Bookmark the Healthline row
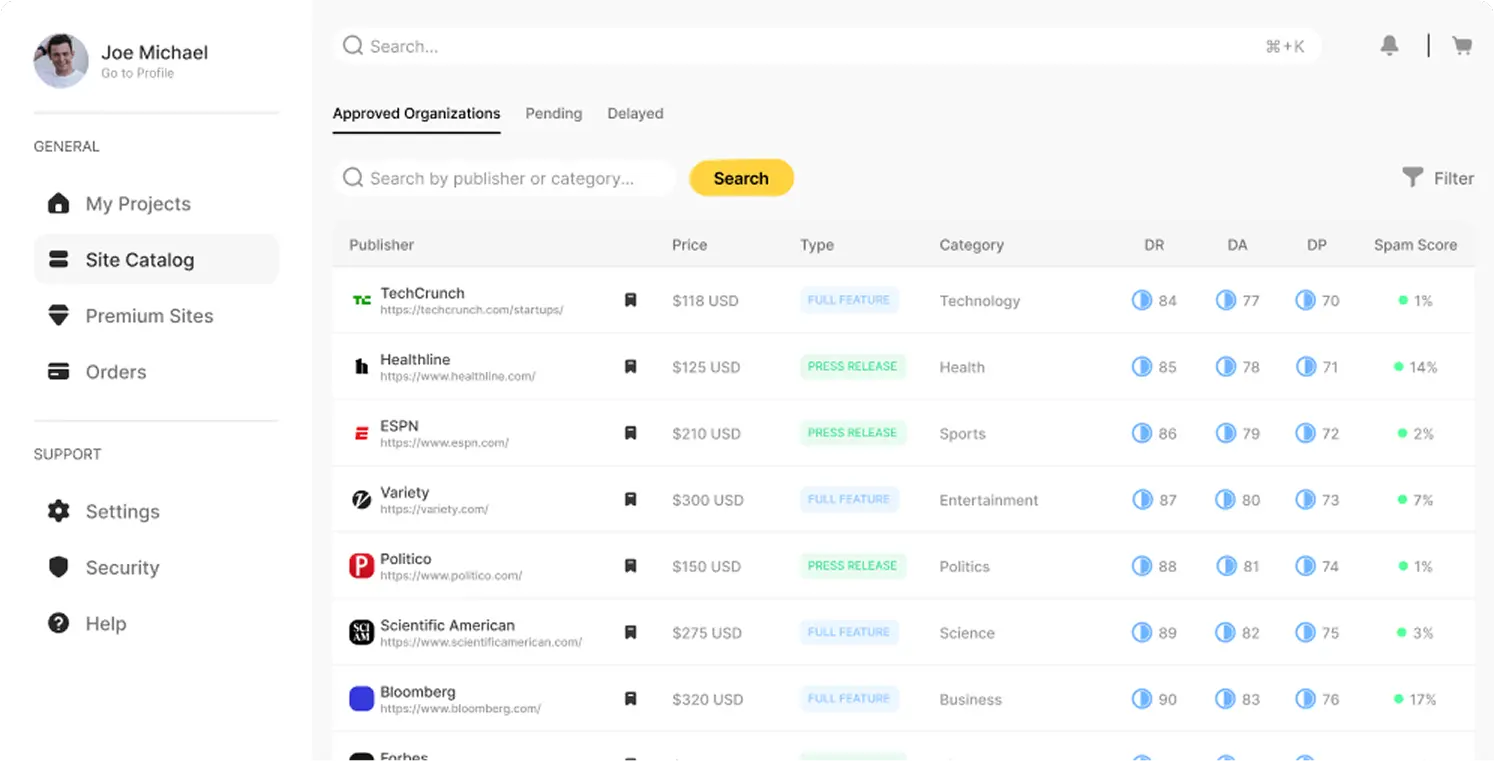Viewport: 1494px width, 761px height. coord(630,367)
